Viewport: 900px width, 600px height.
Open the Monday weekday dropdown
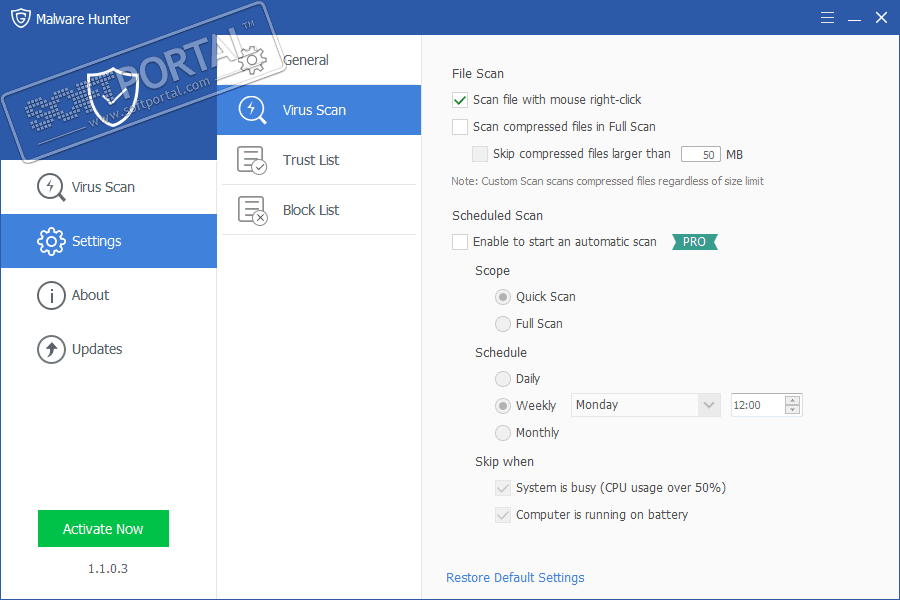[x=646, y=405]
